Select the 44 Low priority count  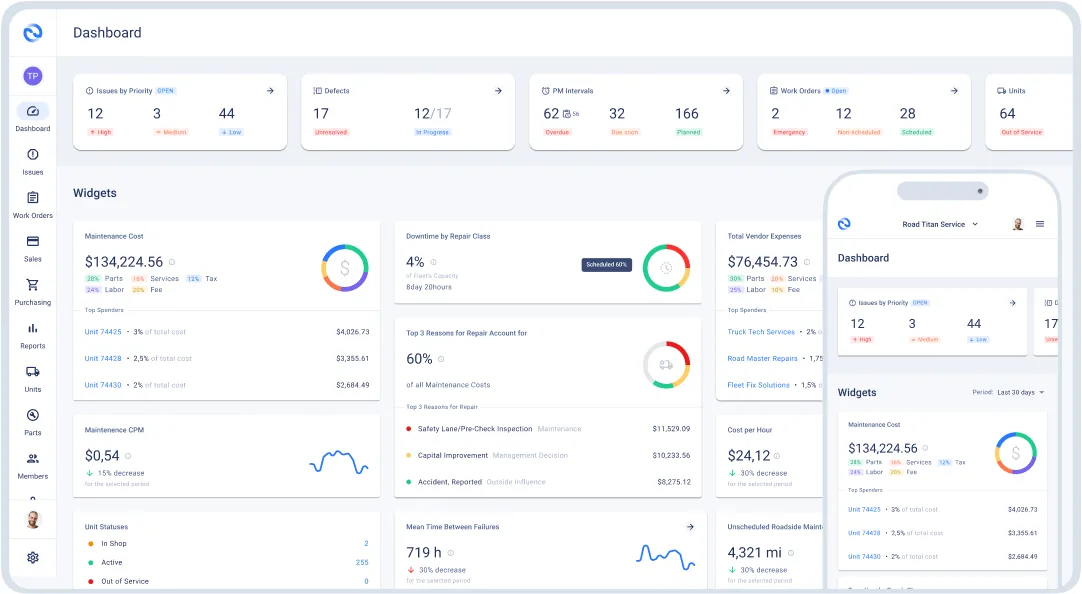point(226,114)
